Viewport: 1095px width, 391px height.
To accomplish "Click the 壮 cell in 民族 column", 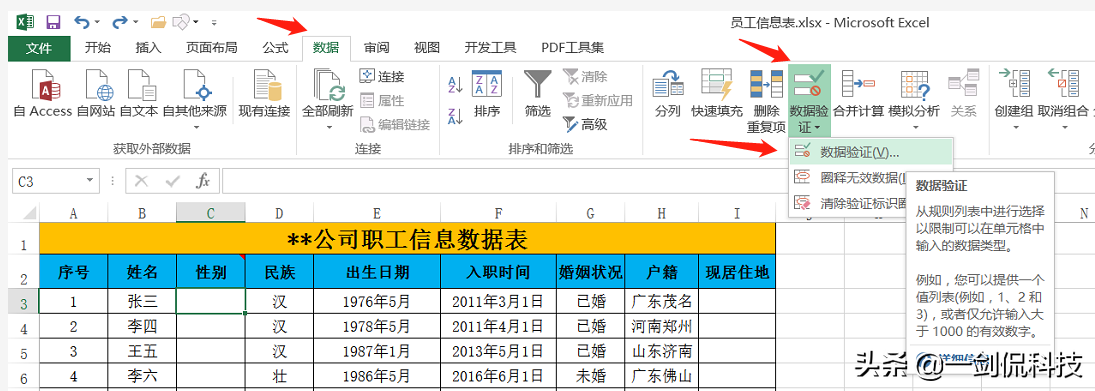I will click(x=279, y=375).
